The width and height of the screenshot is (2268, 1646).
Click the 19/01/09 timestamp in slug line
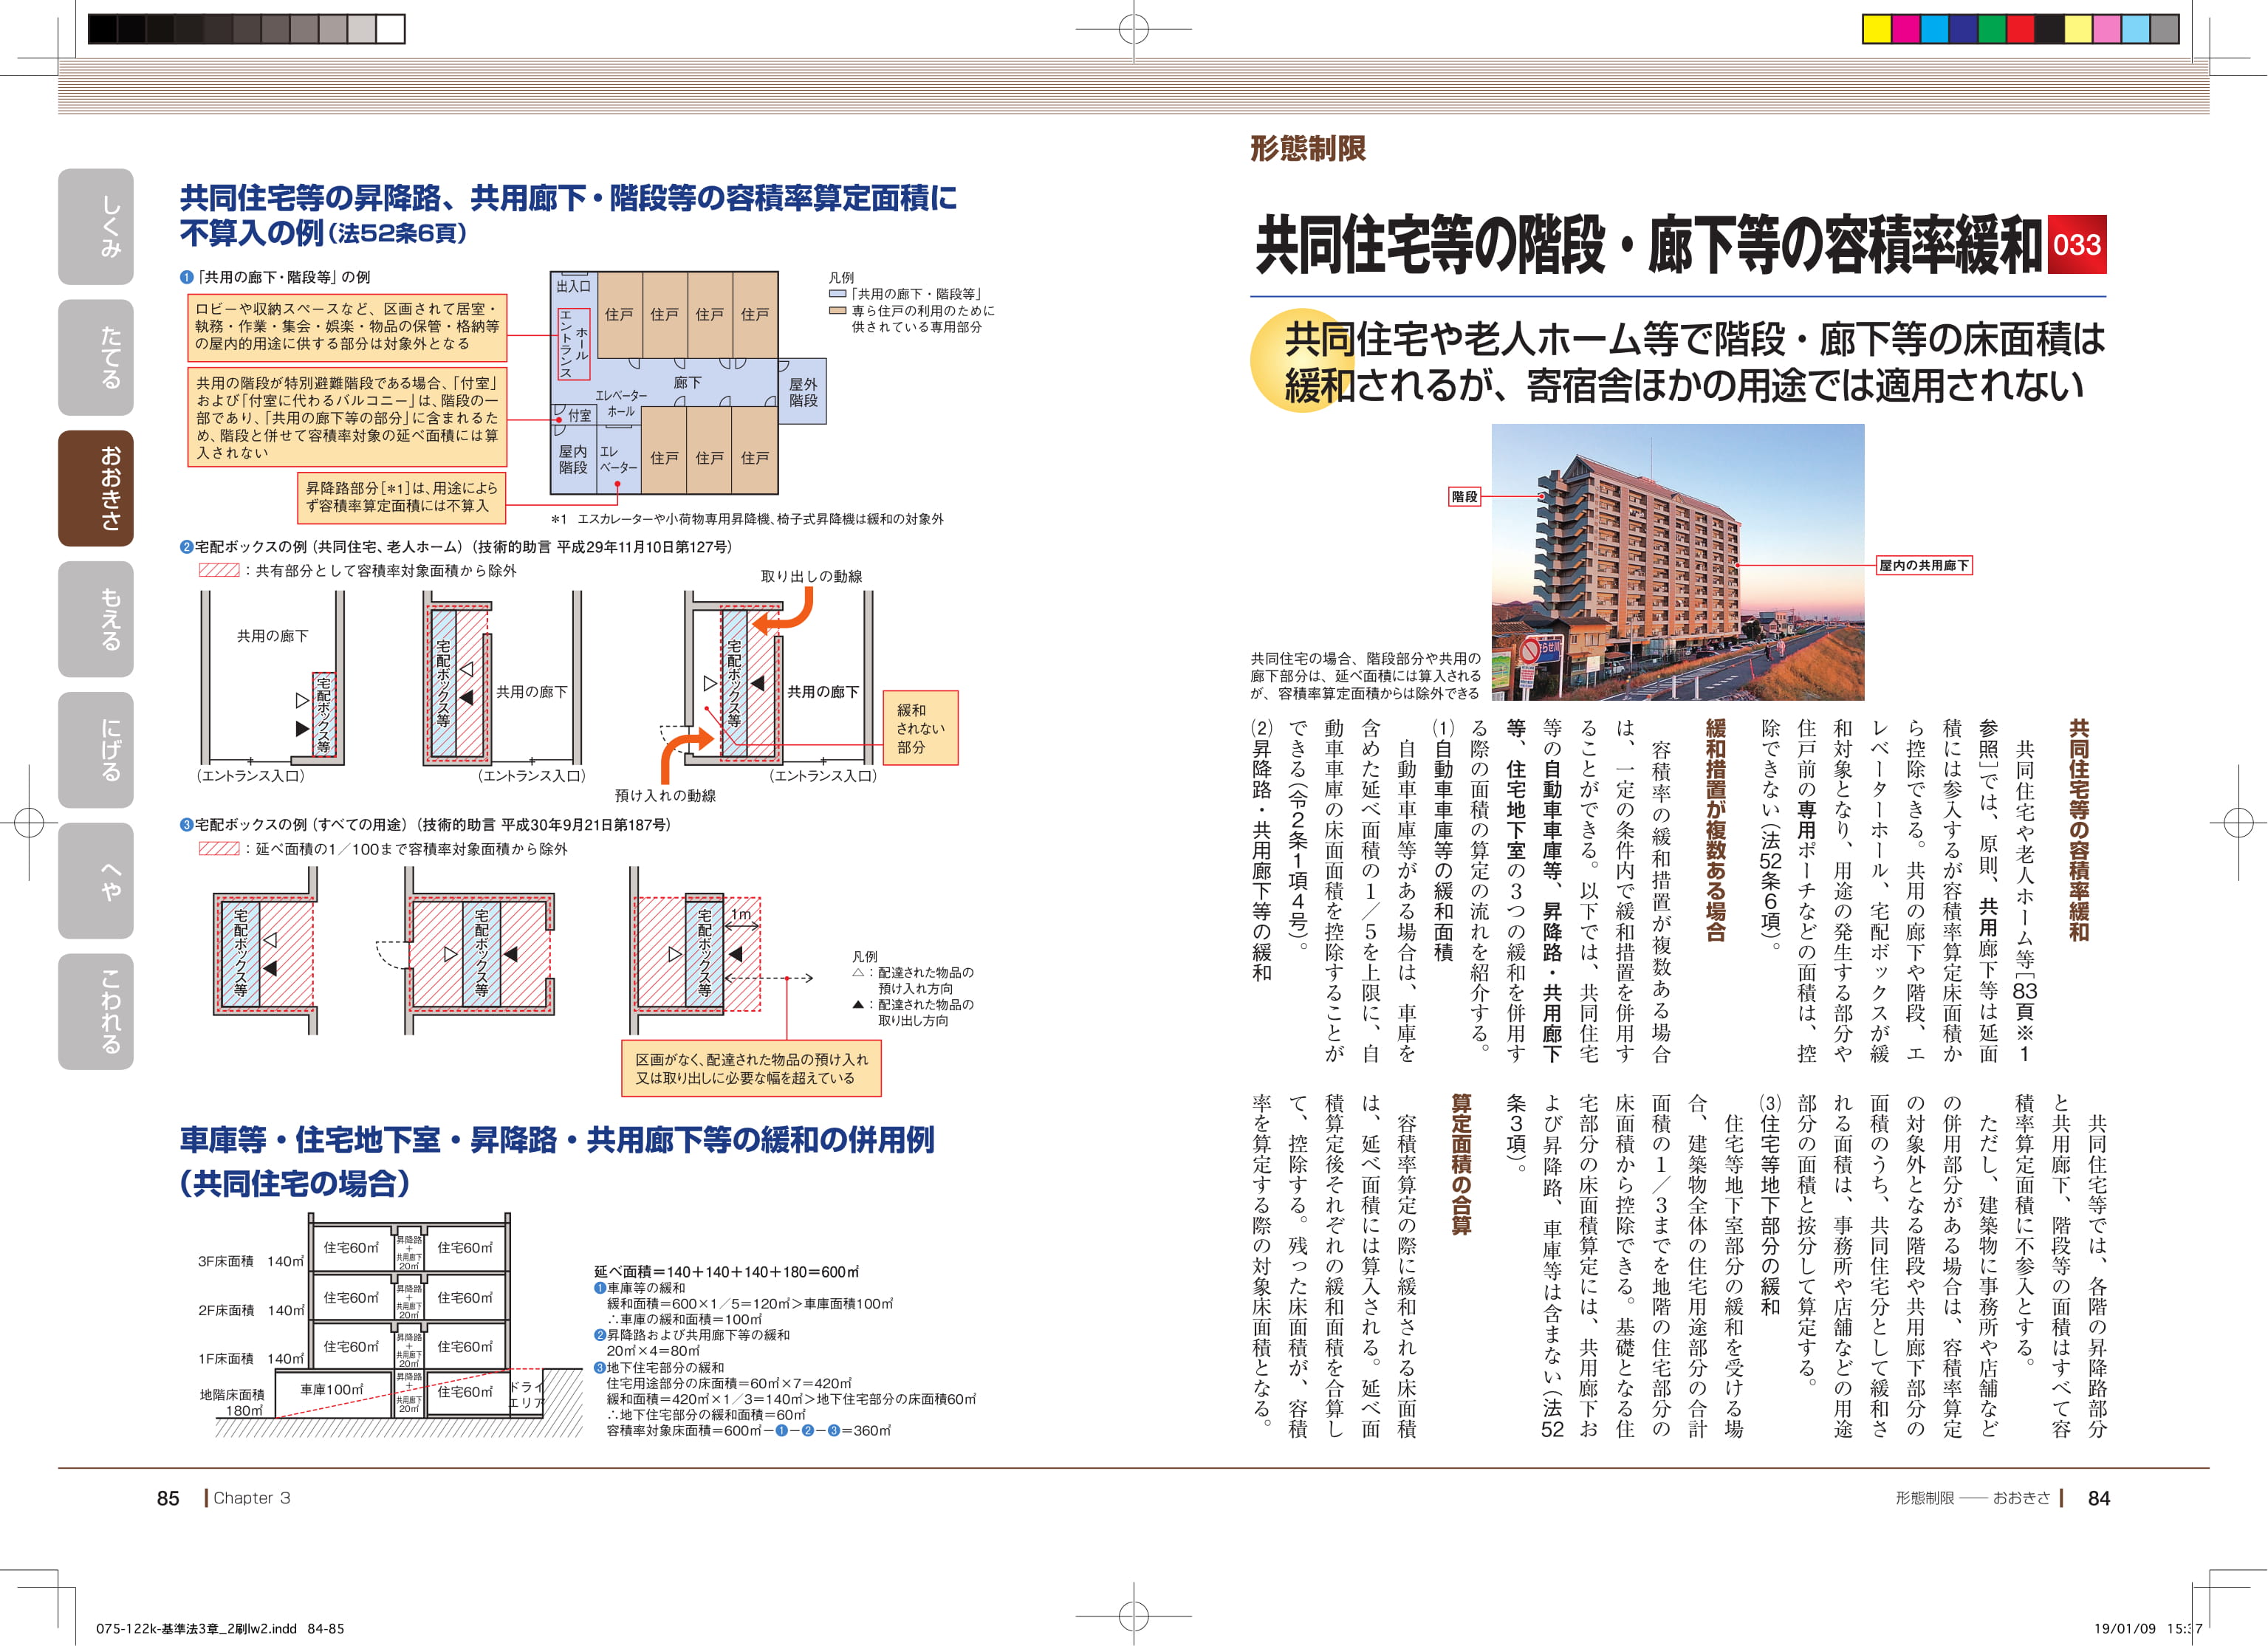2149,1629
